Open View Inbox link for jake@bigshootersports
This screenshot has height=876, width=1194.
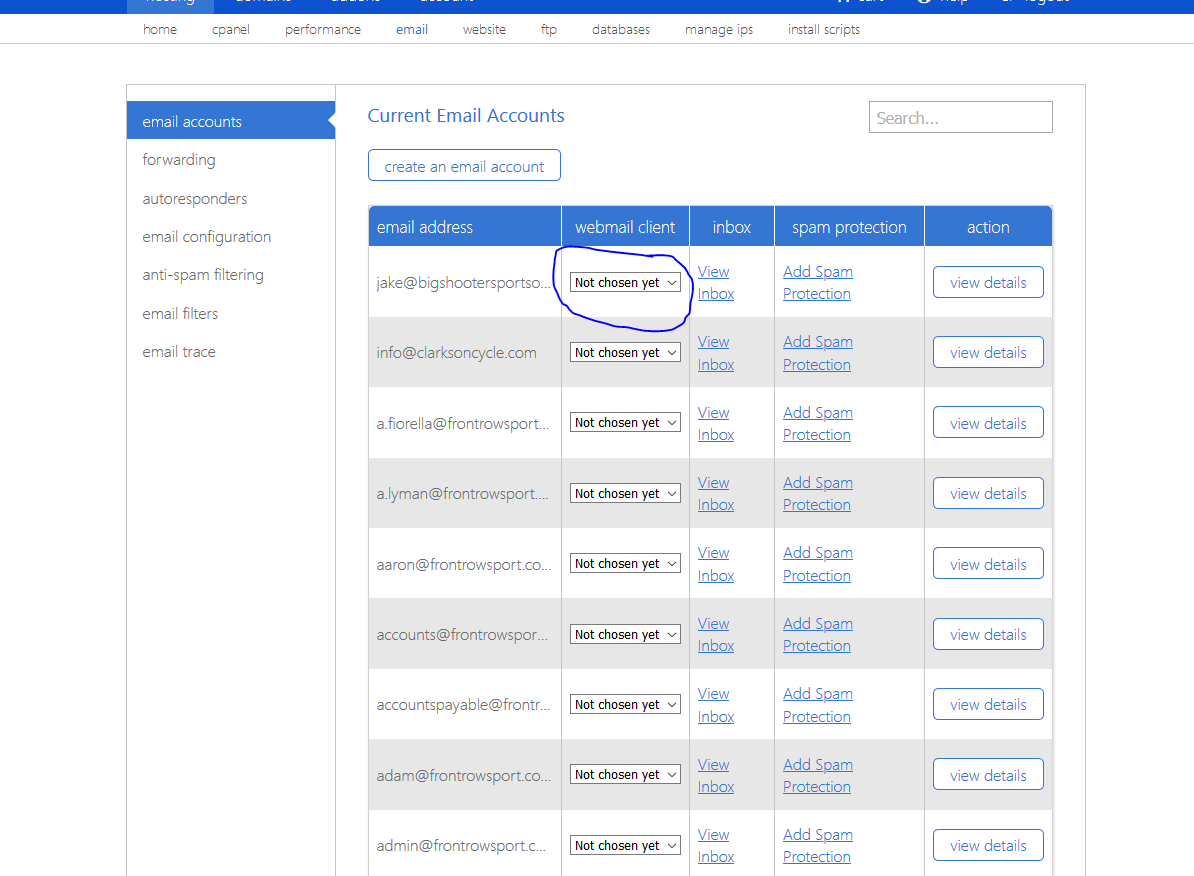[715, 283]
